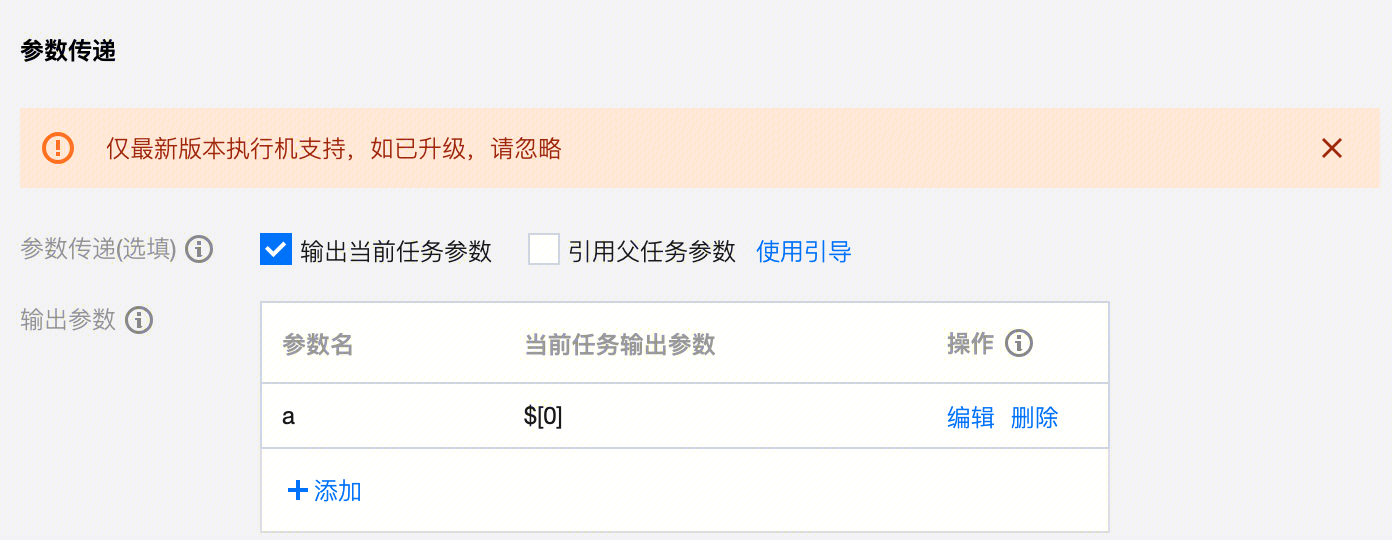Click the warning message text in the banner
The width and height of the screenshot is (1392, 540).
(334, 149)
